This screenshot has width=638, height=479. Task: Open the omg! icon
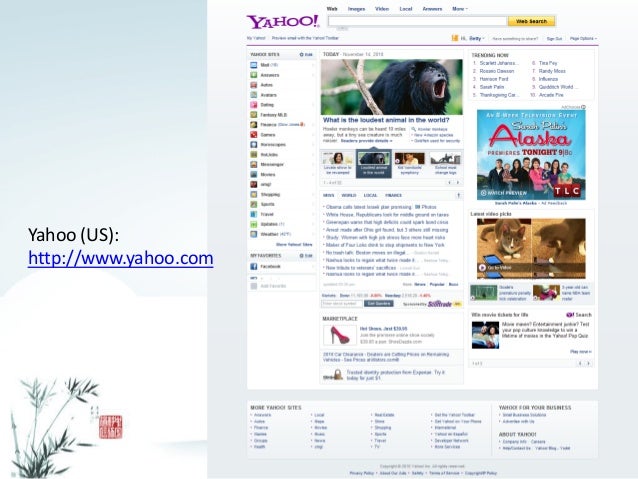pos(253,184)
